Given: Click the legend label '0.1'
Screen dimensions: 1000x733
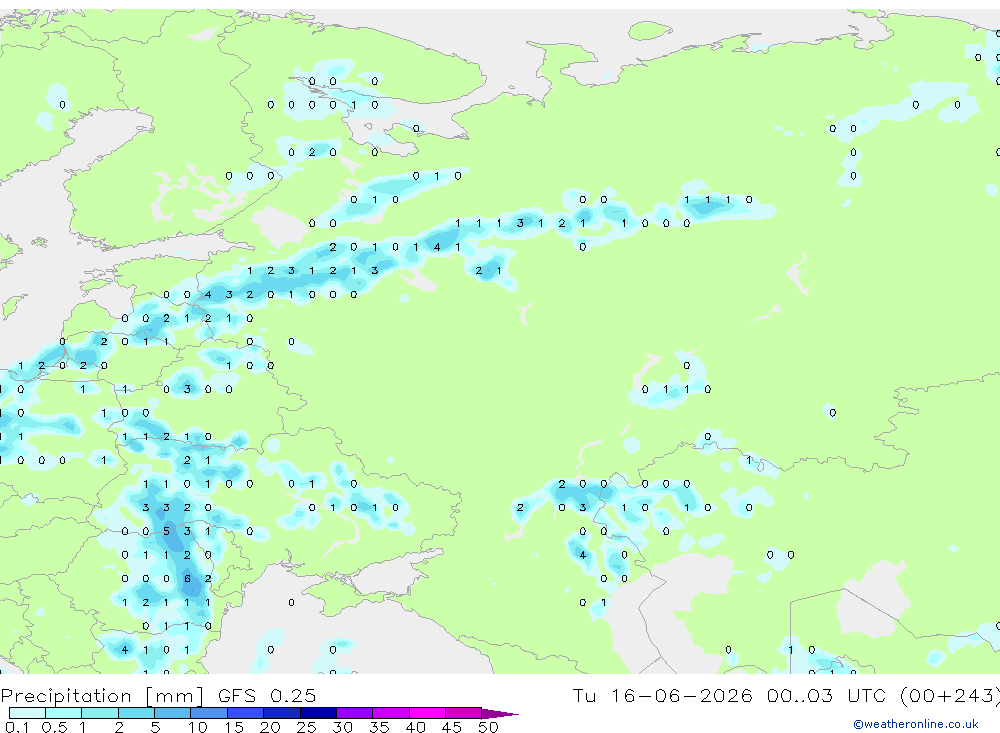Looking at the screenshot, I should tap(17, 727).
